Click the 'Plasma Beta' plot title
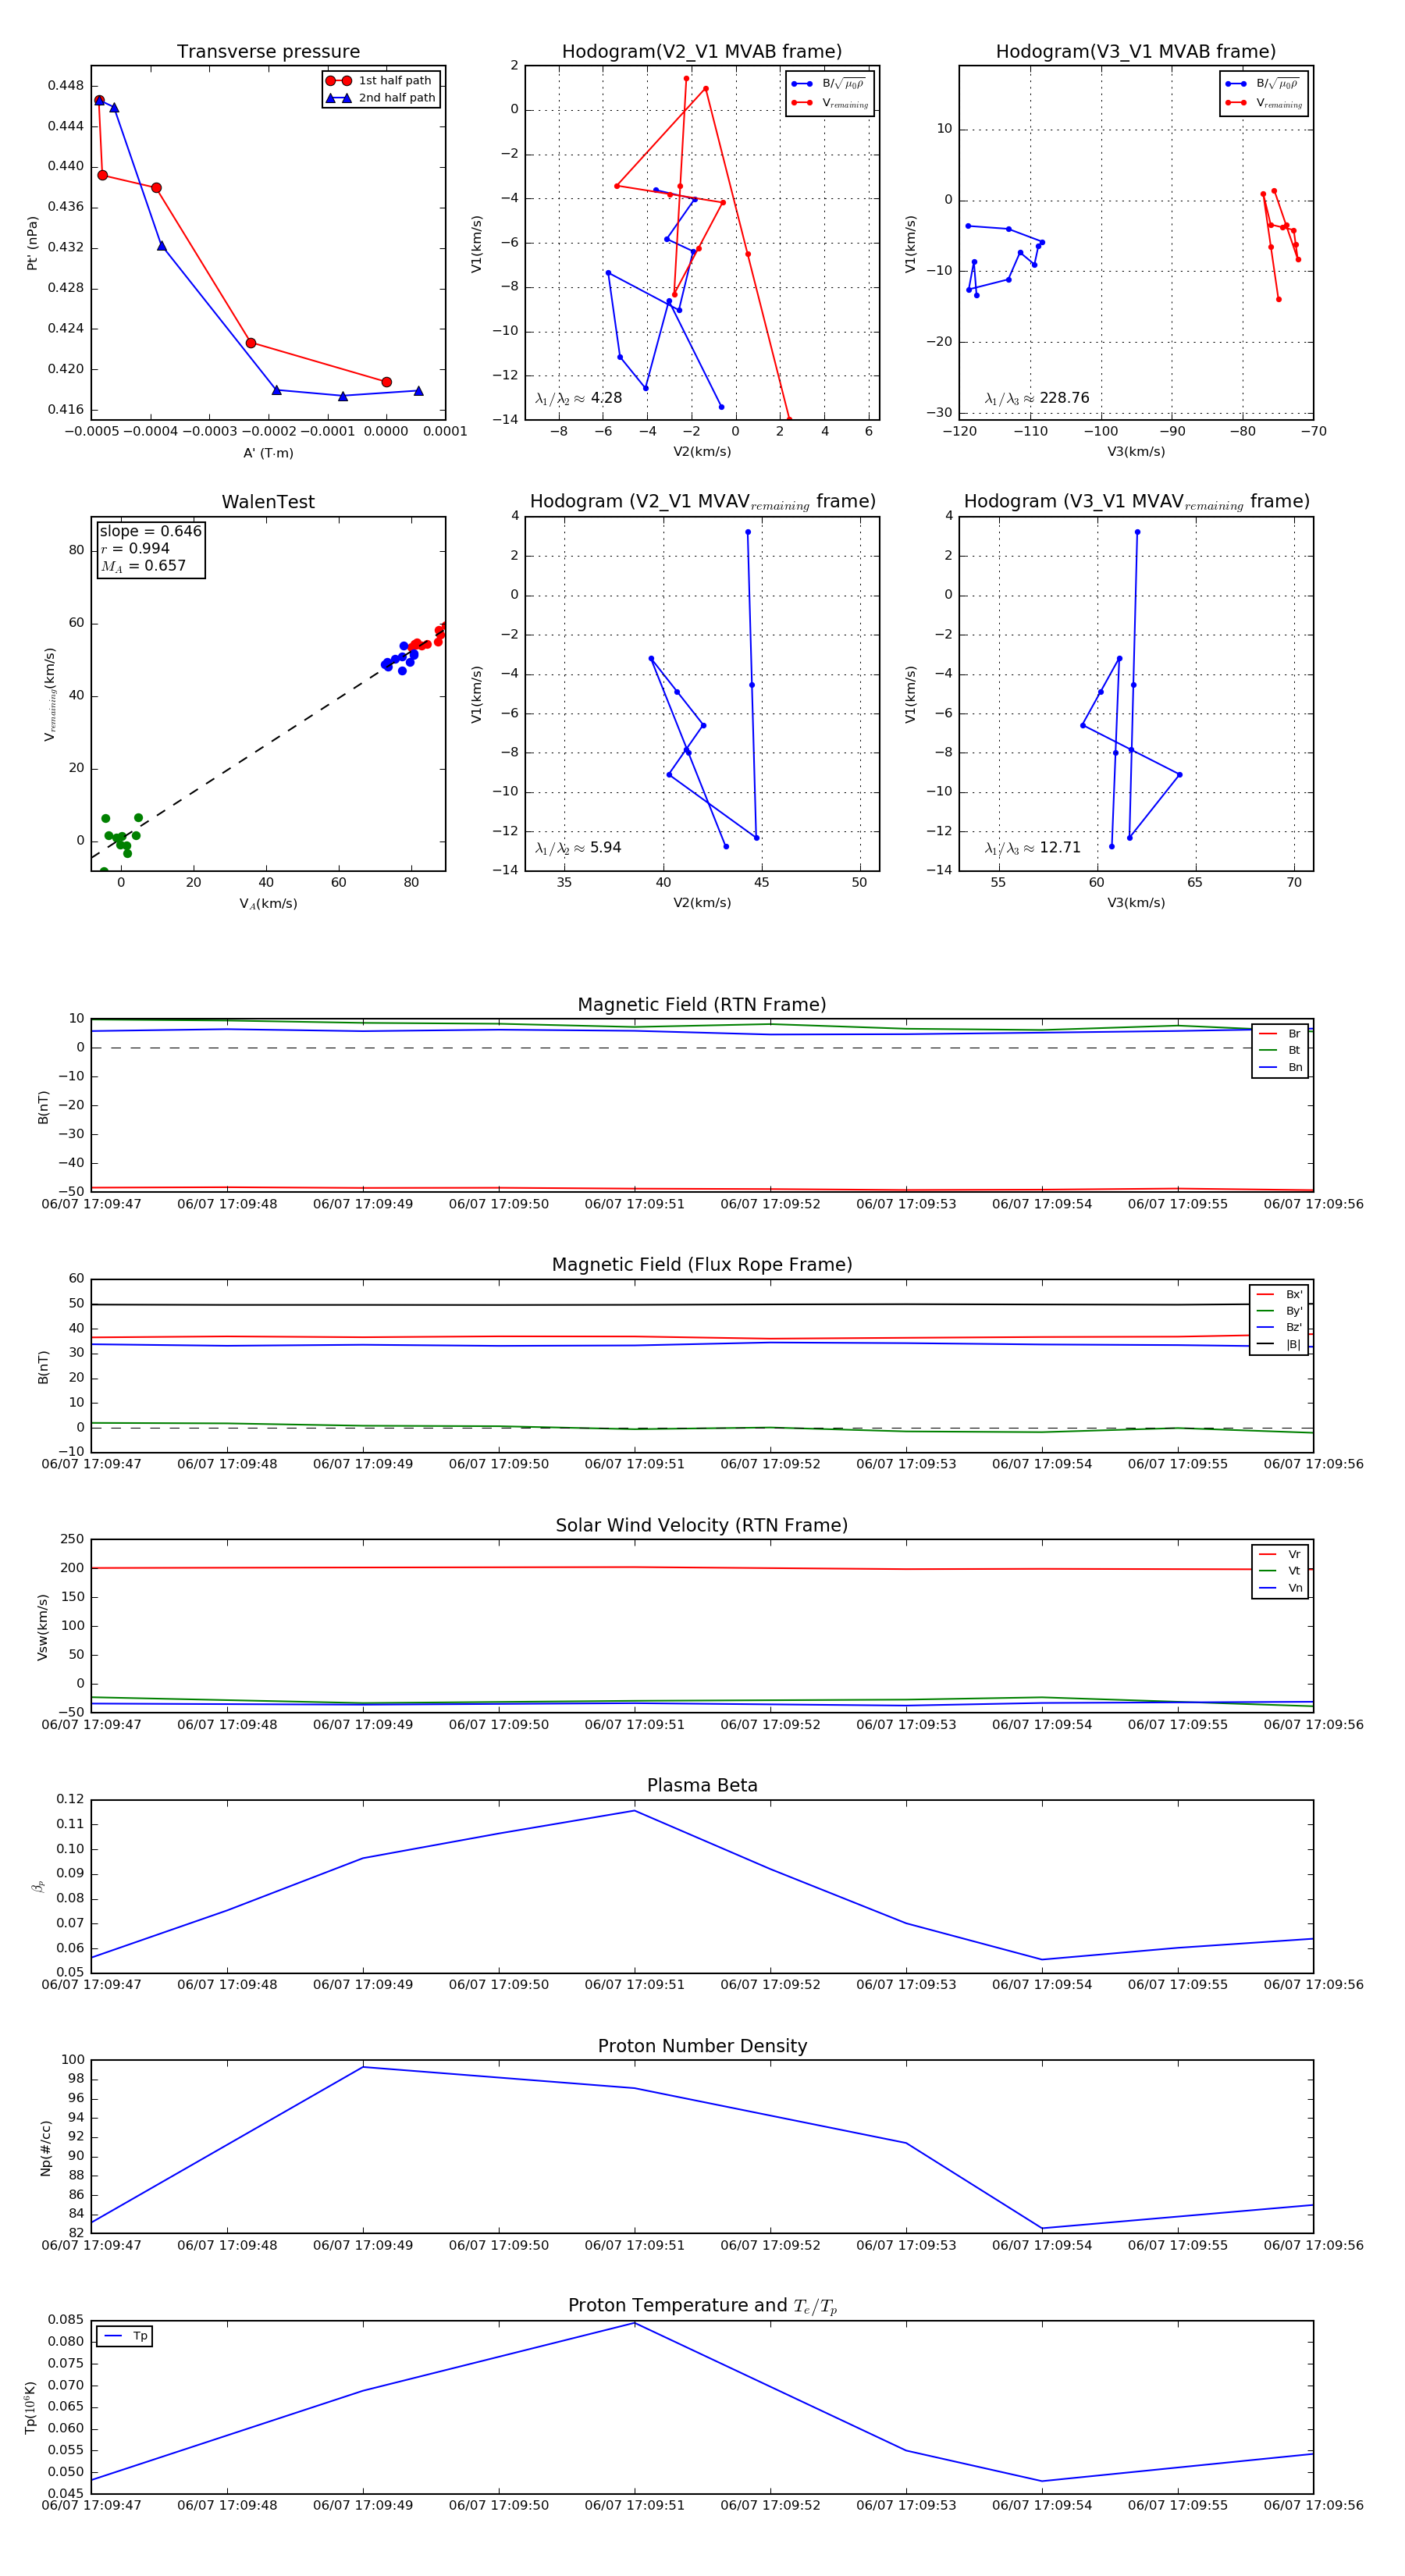This screenshot has width=1405, height=2576. click(702, 1785)
